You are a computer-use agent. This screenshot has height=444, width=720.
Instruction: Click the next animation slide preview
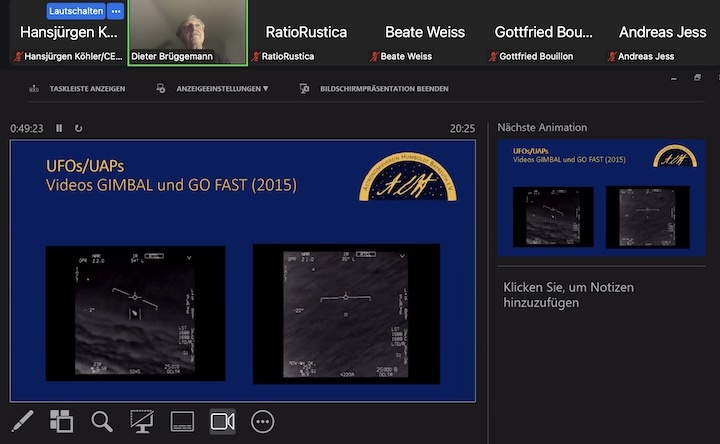click(601, 198)
